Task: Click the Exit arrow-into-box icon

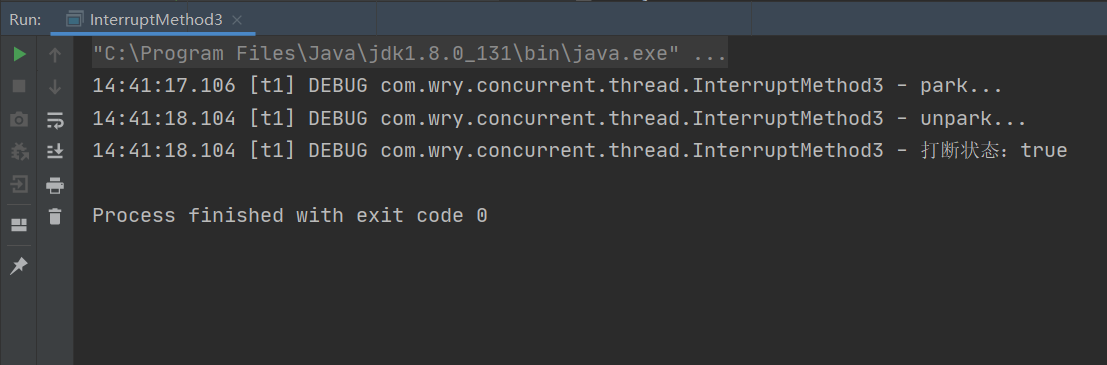Action: (19, 185)
